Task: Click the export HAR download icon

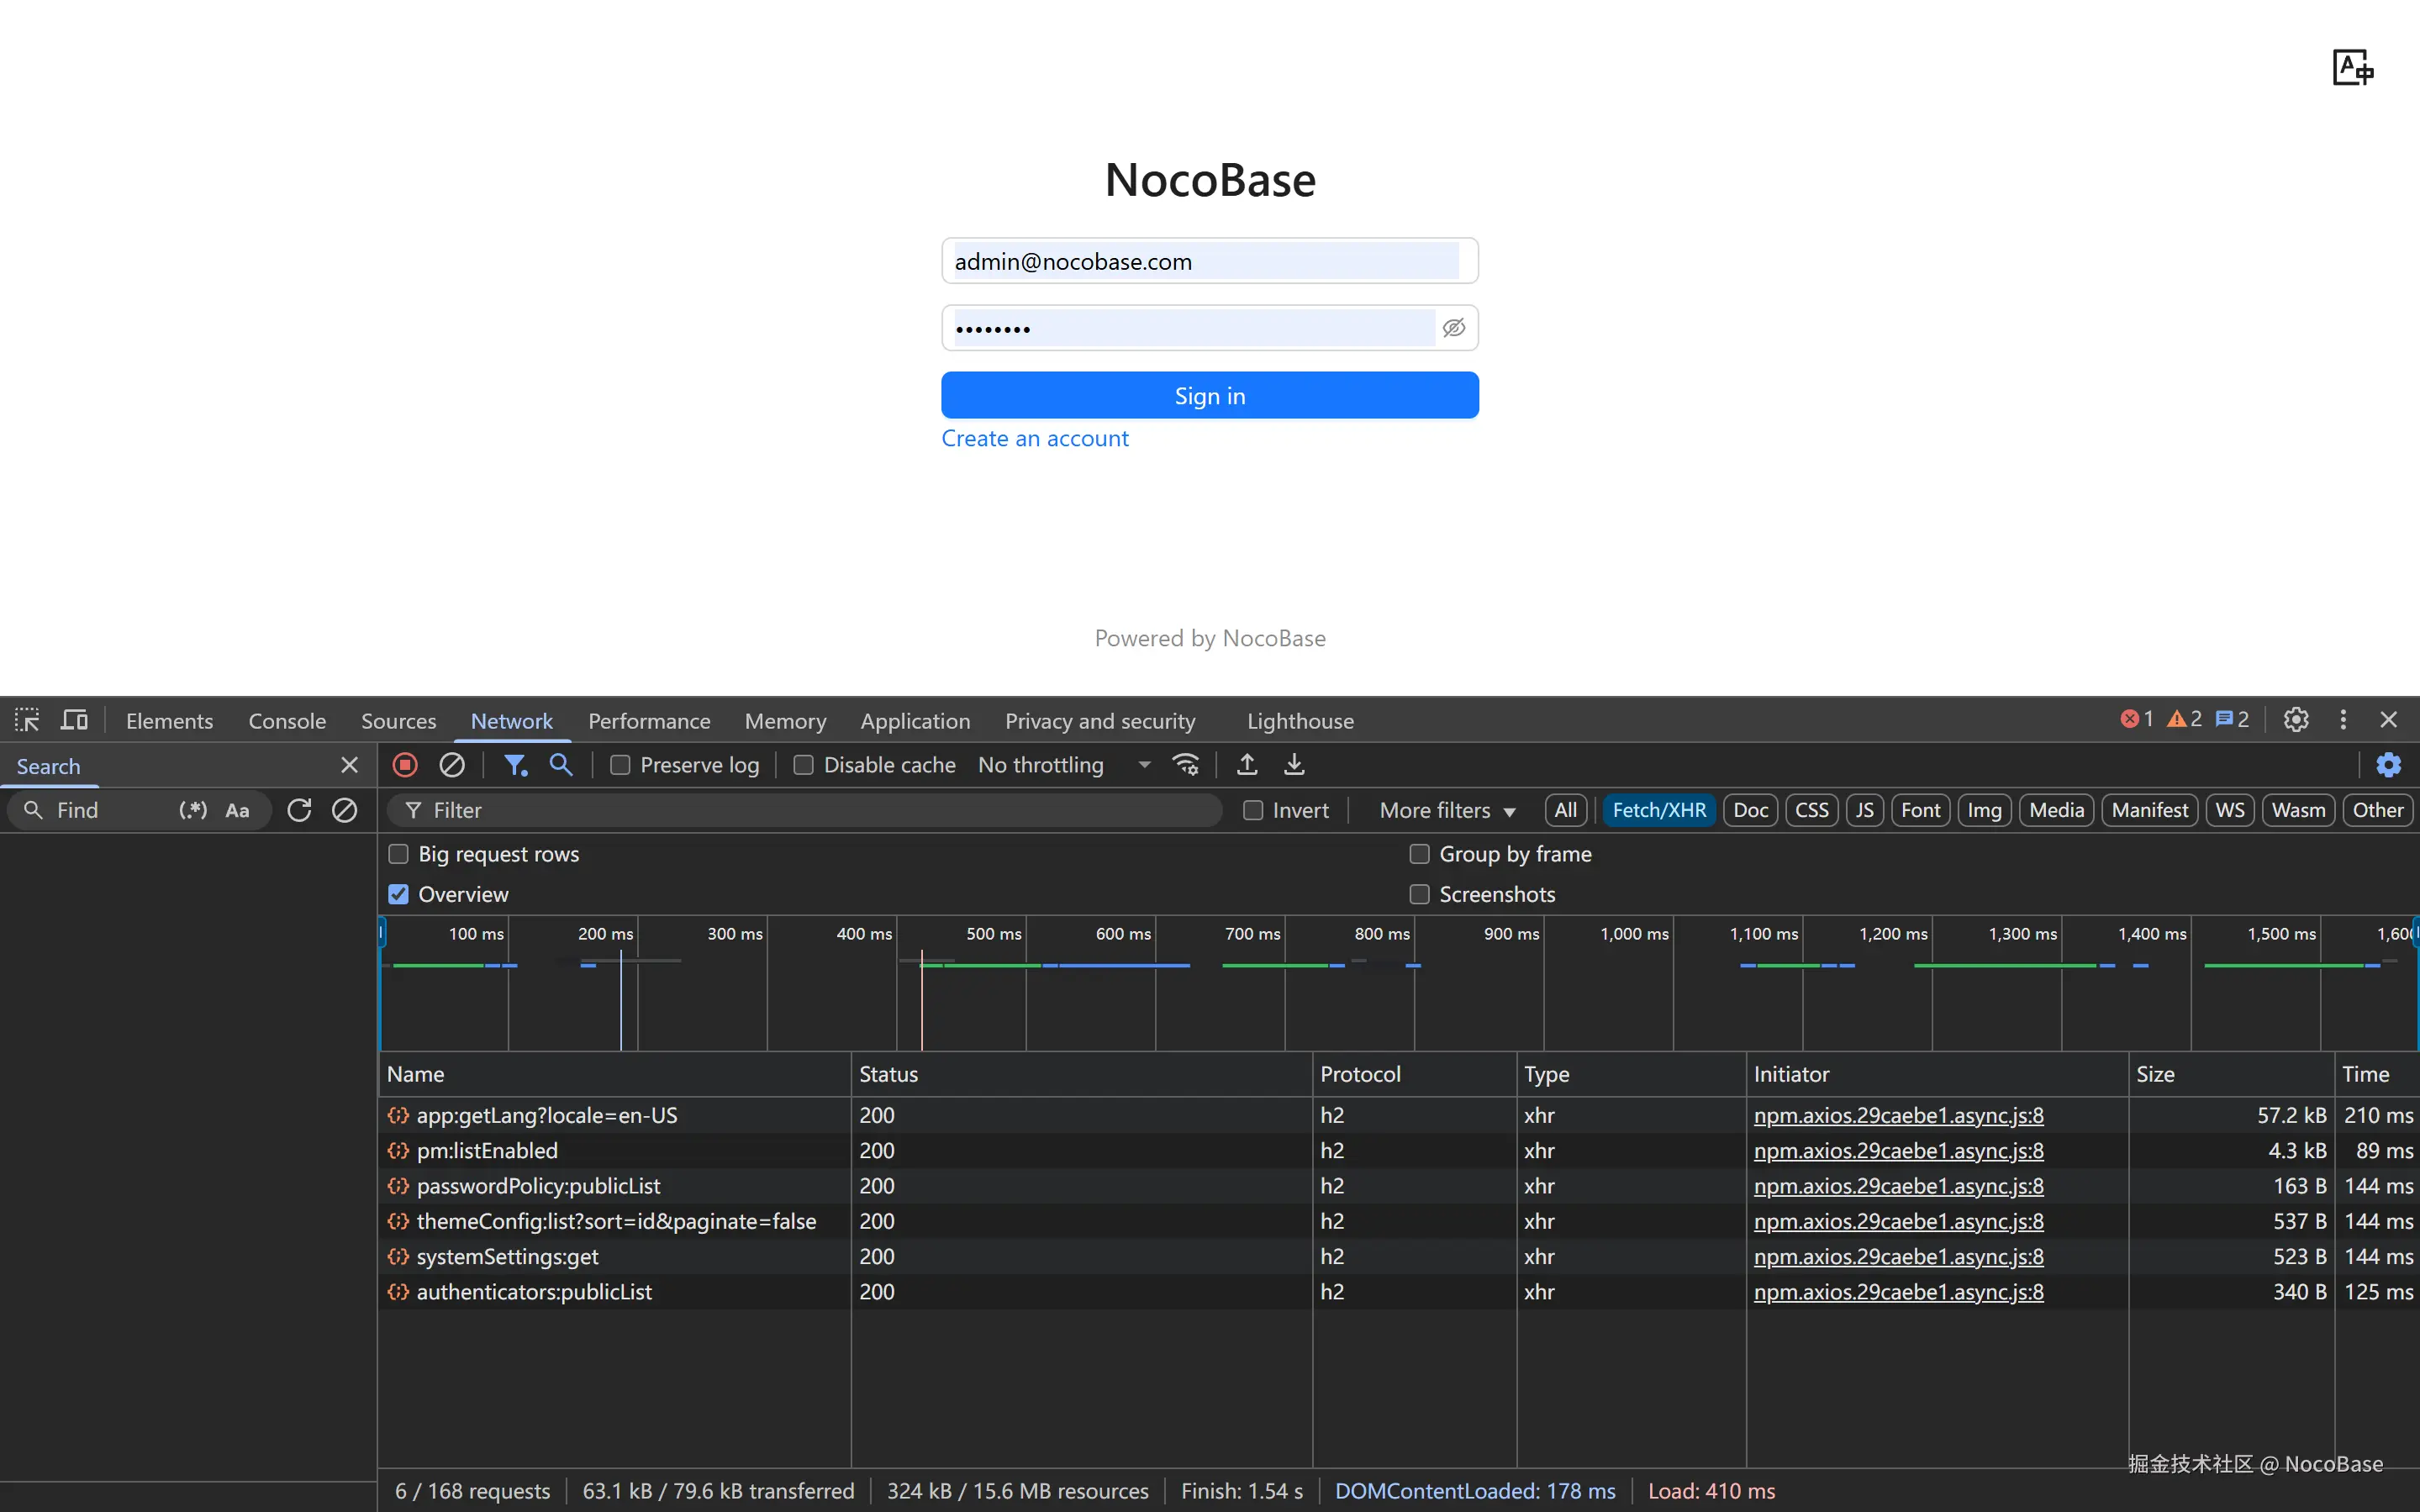Action: coord(1294,765)
